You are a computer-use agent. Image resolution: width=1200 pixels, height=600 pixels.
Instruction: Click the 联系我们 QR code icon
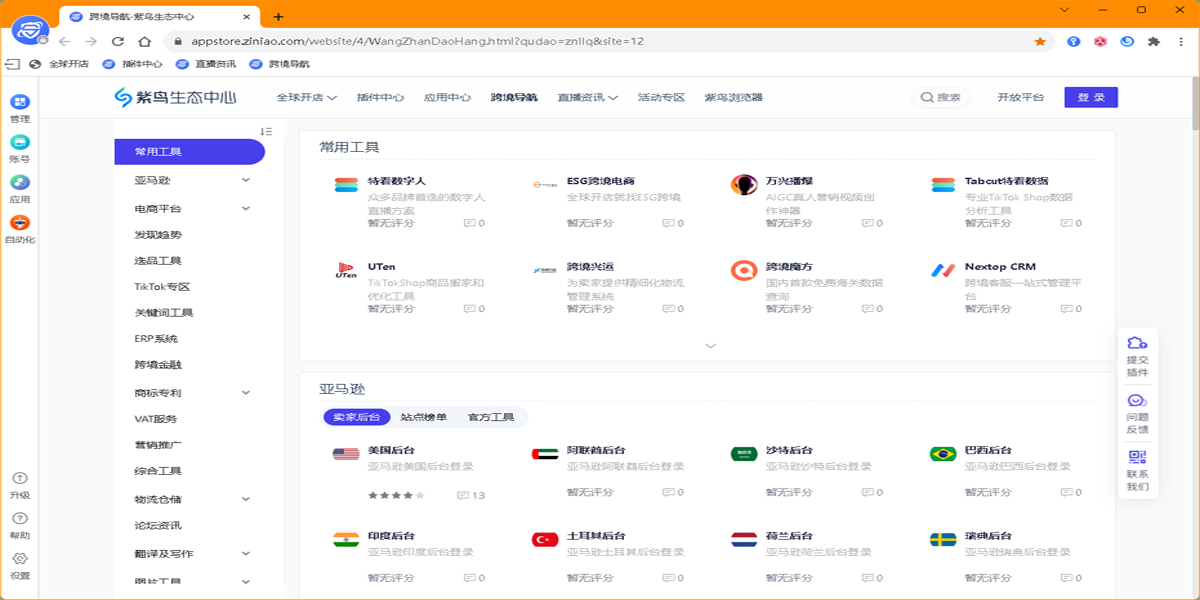(x=1137, y=458)
